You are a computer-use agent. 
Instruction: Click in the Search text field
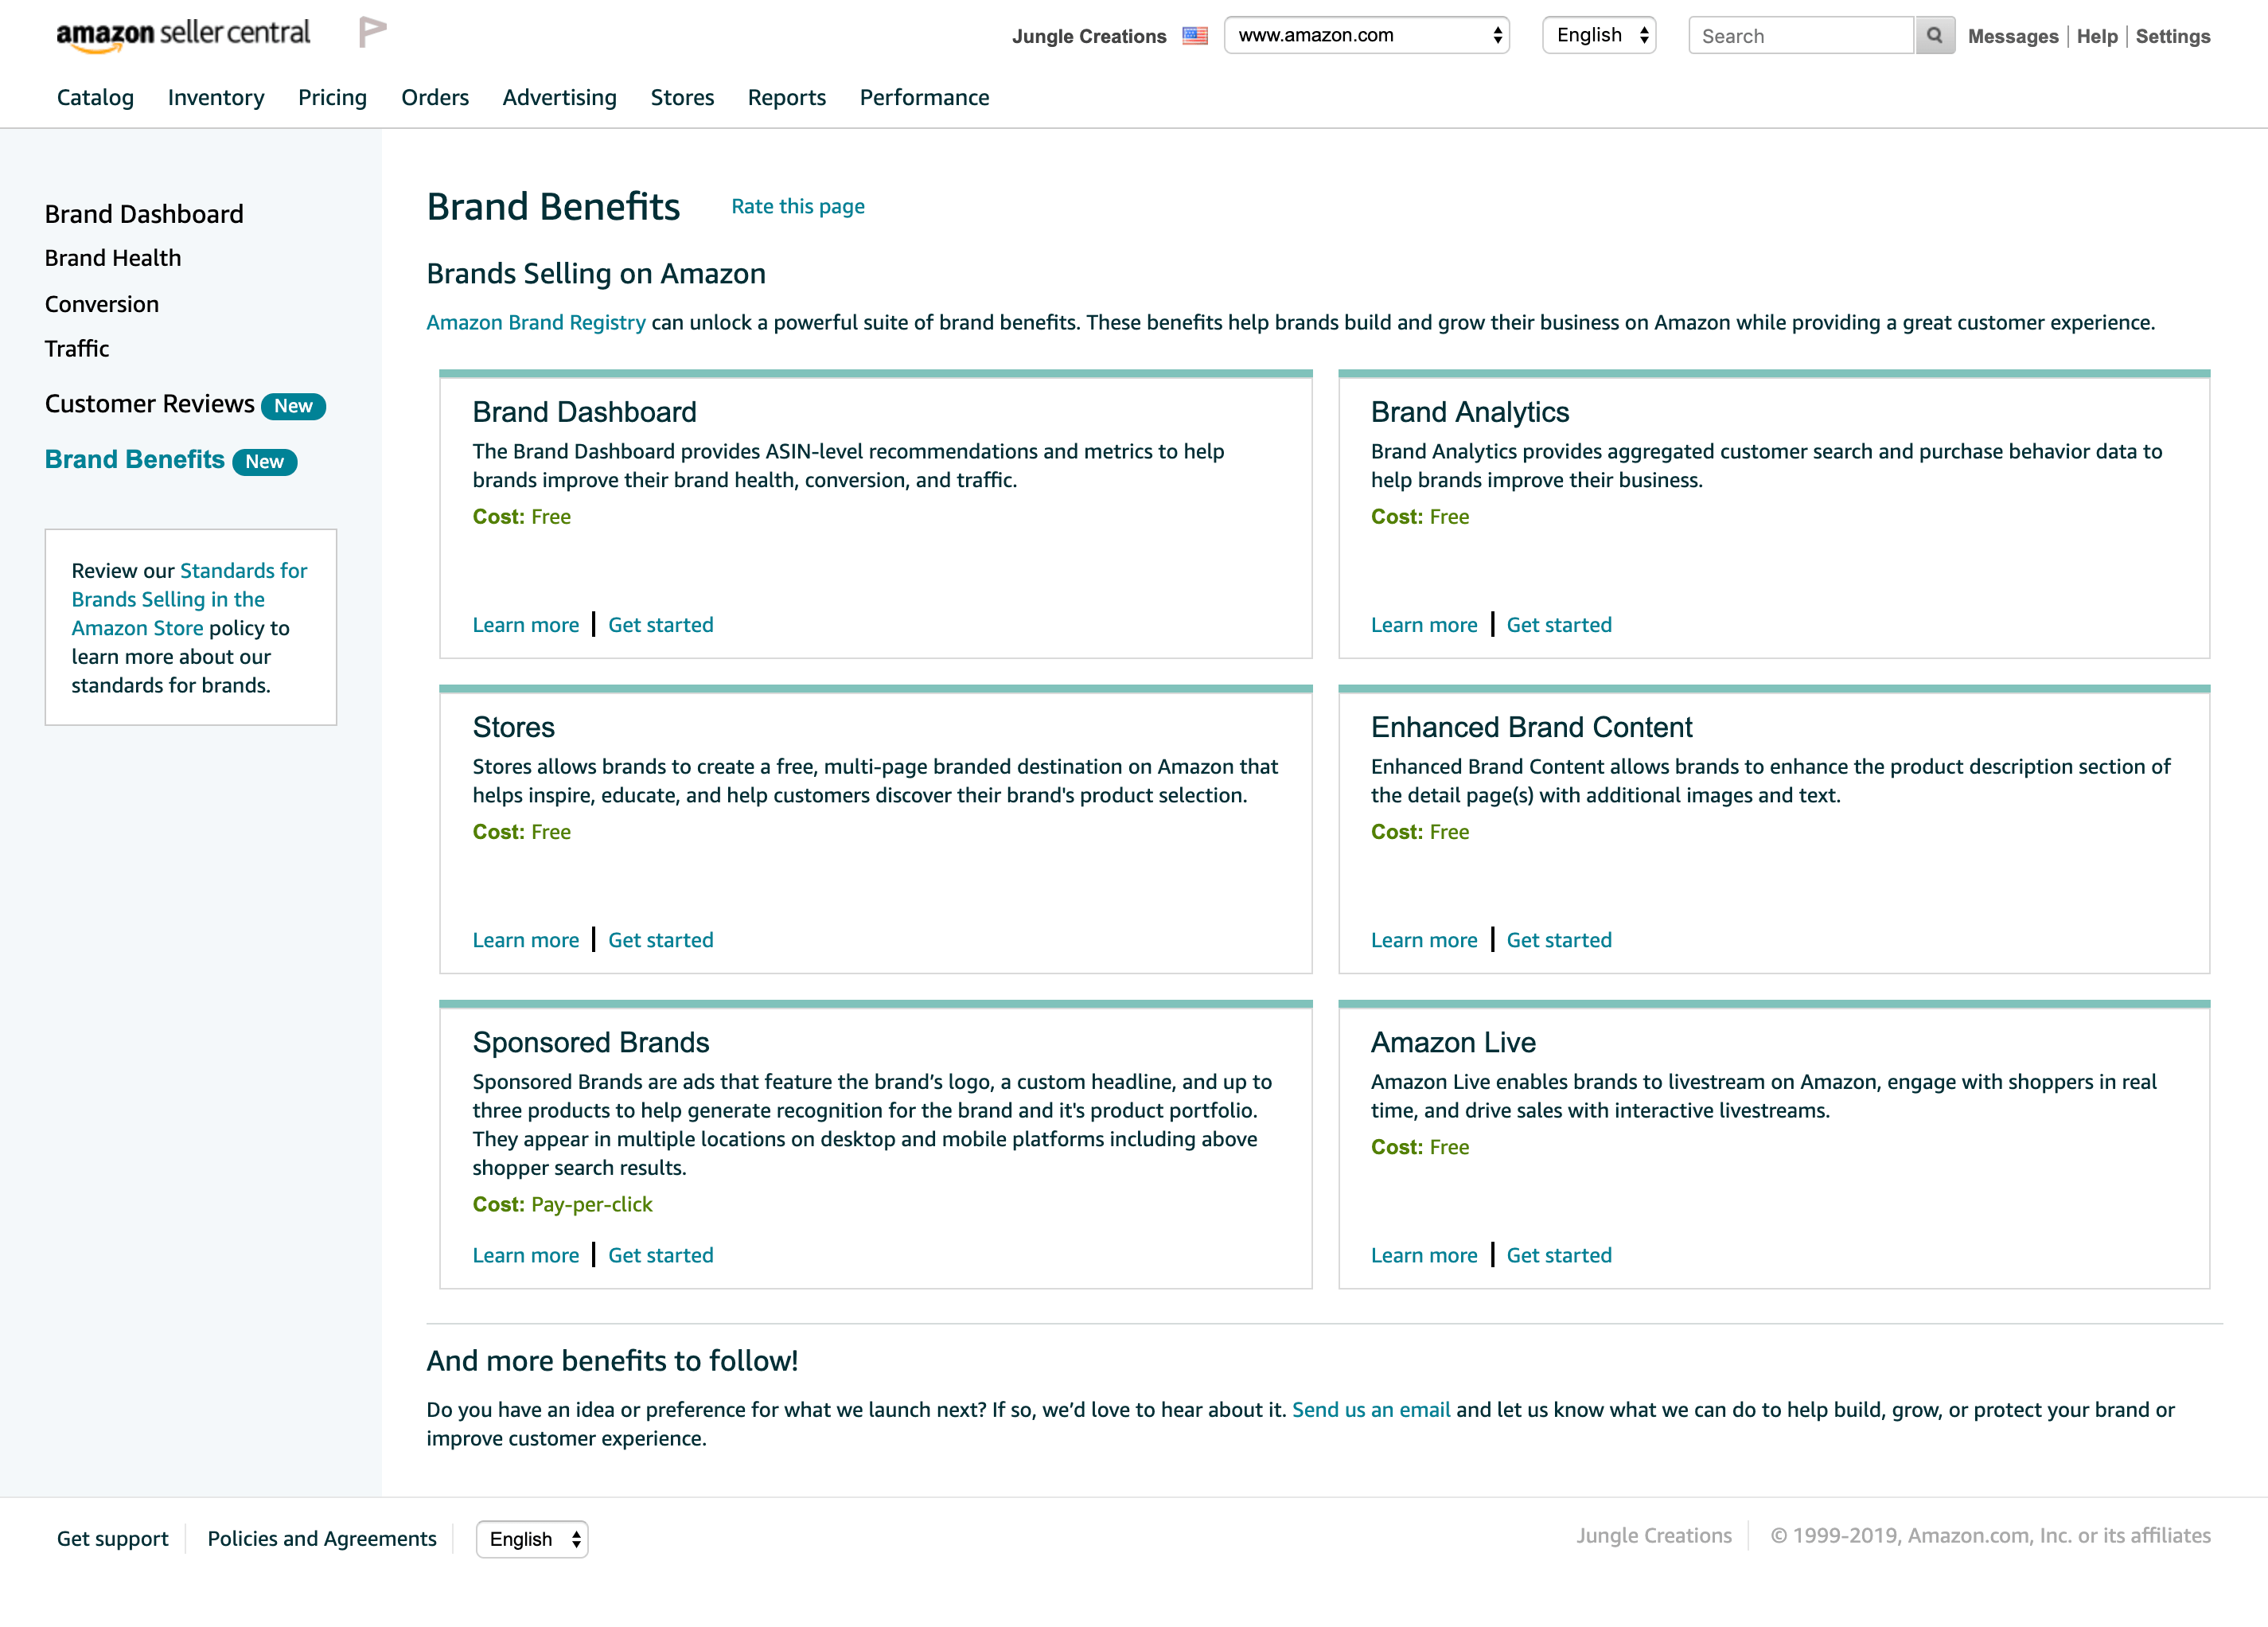(1800, 36)
